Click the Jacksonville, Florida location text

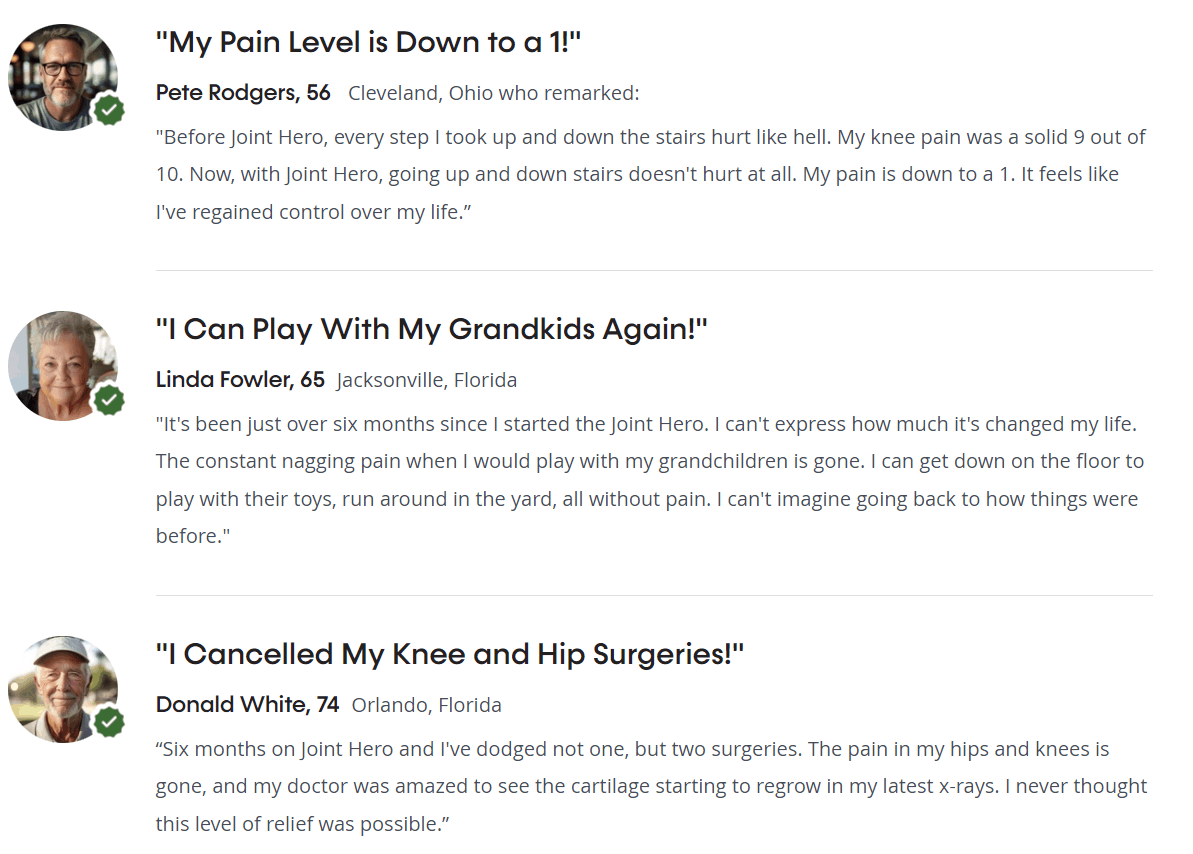tap(427, 380)
